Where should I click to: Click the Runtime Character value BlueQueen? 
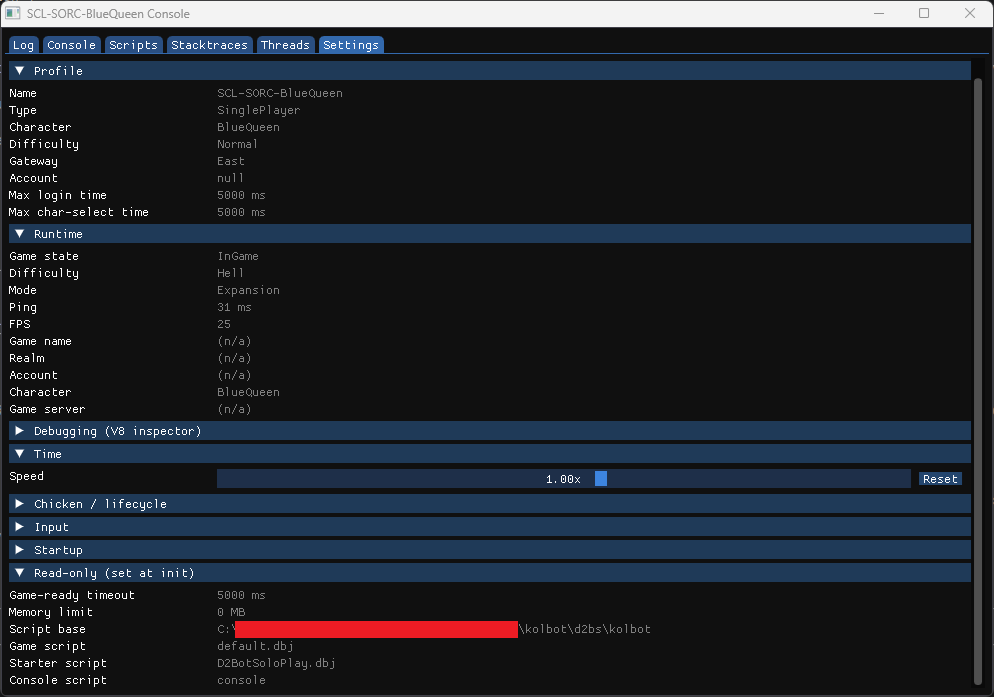pyautogui.click(x=248, y=393)
